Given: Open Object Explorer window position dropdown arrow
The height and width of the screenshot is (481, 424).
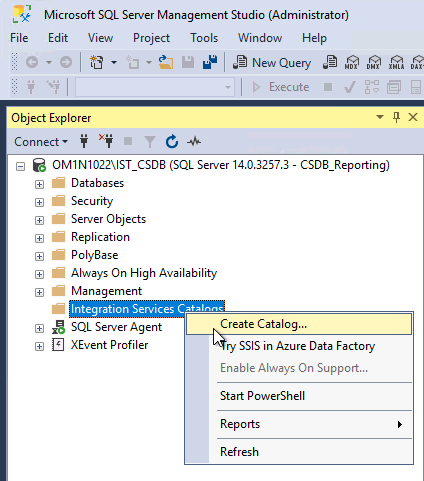Looking at the screenshot, I should (380, 117).
